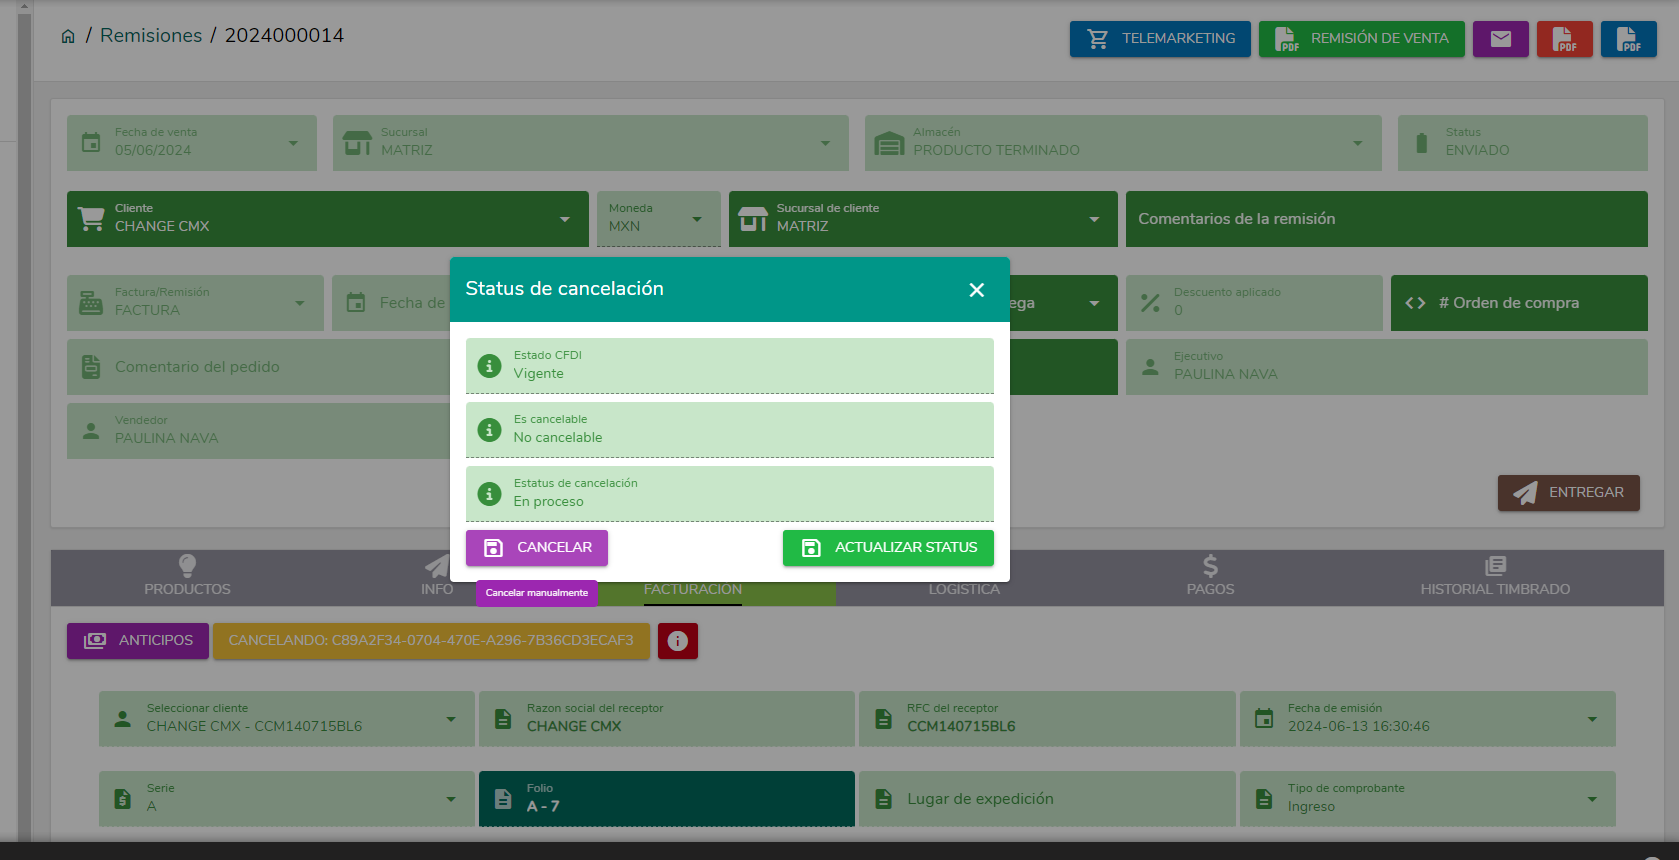
Task: Click ACTUALIZAR STATUS button
Action: coord(888,548)
